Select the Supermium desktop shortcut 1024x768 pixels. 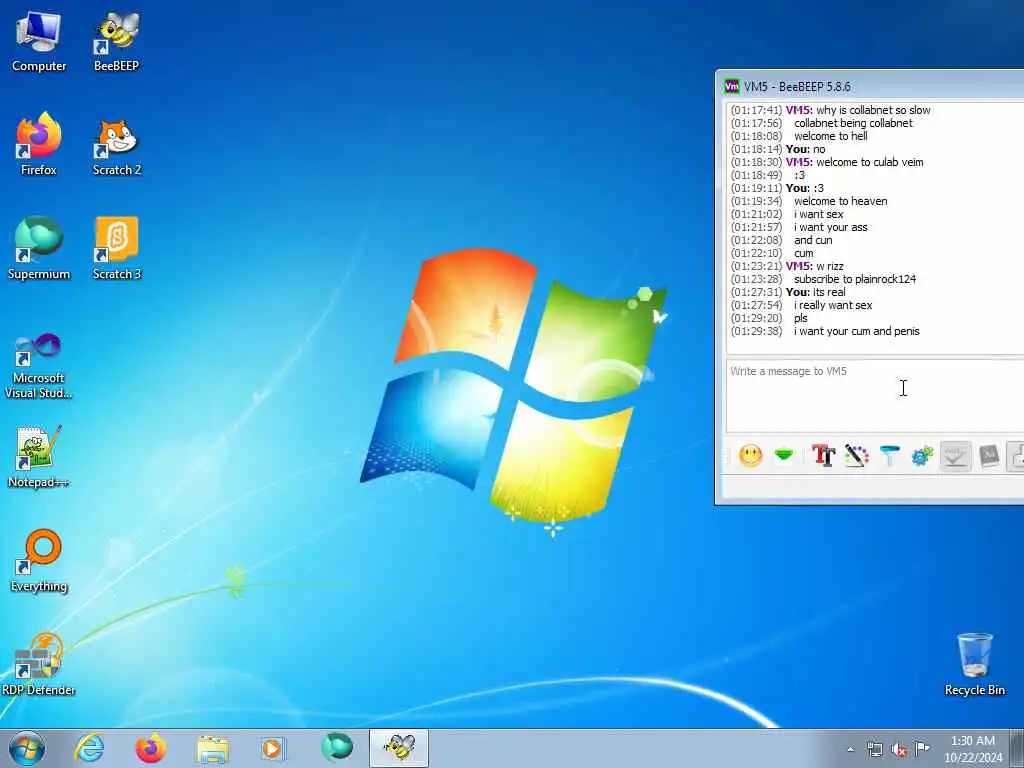tap(39, 248)
